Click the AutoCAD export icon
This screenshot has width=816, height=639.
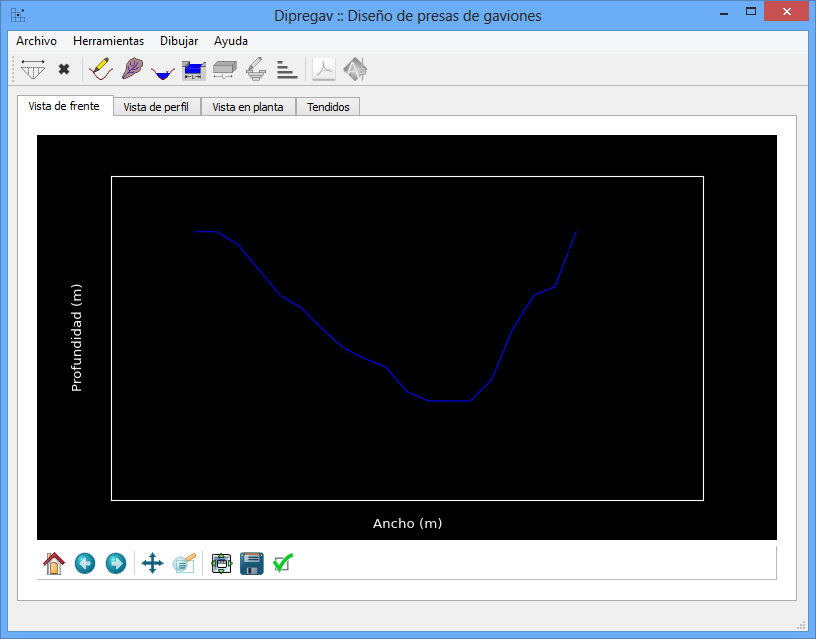click(355, 70)
